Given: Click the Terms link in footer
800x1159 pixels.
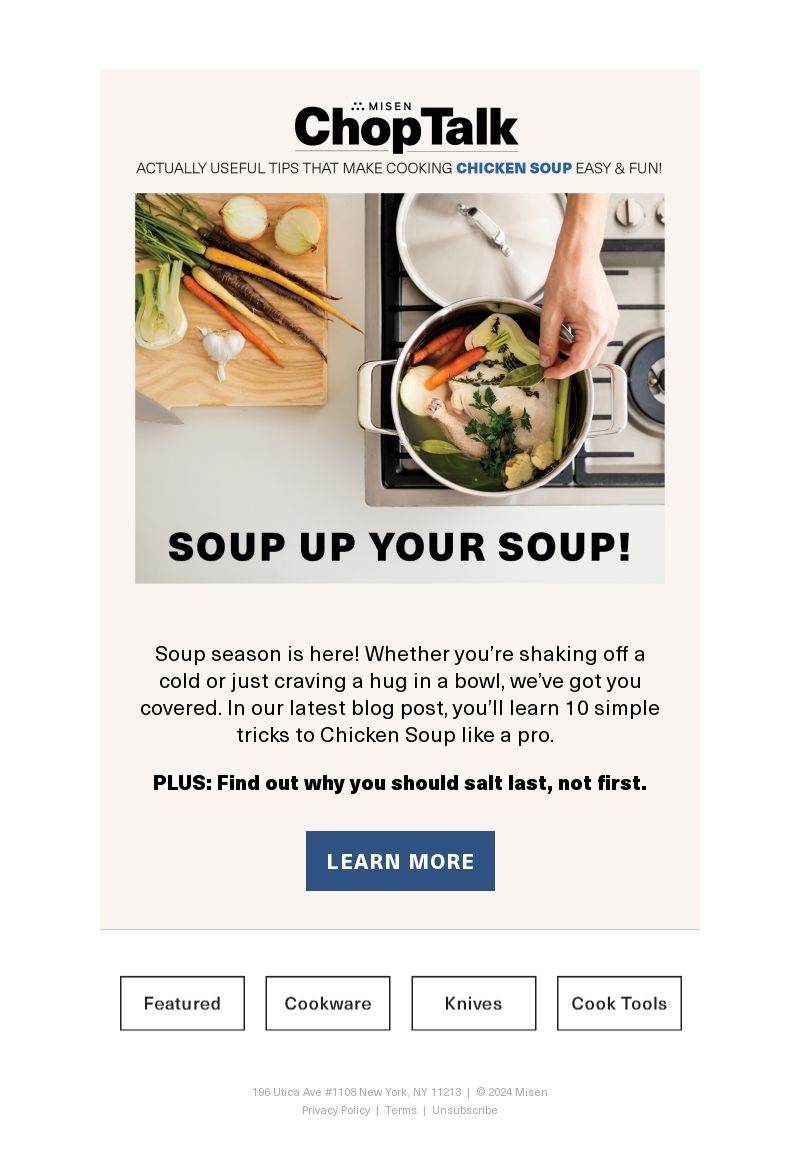Looking at the screenshot, I should tap(401, 1110).
